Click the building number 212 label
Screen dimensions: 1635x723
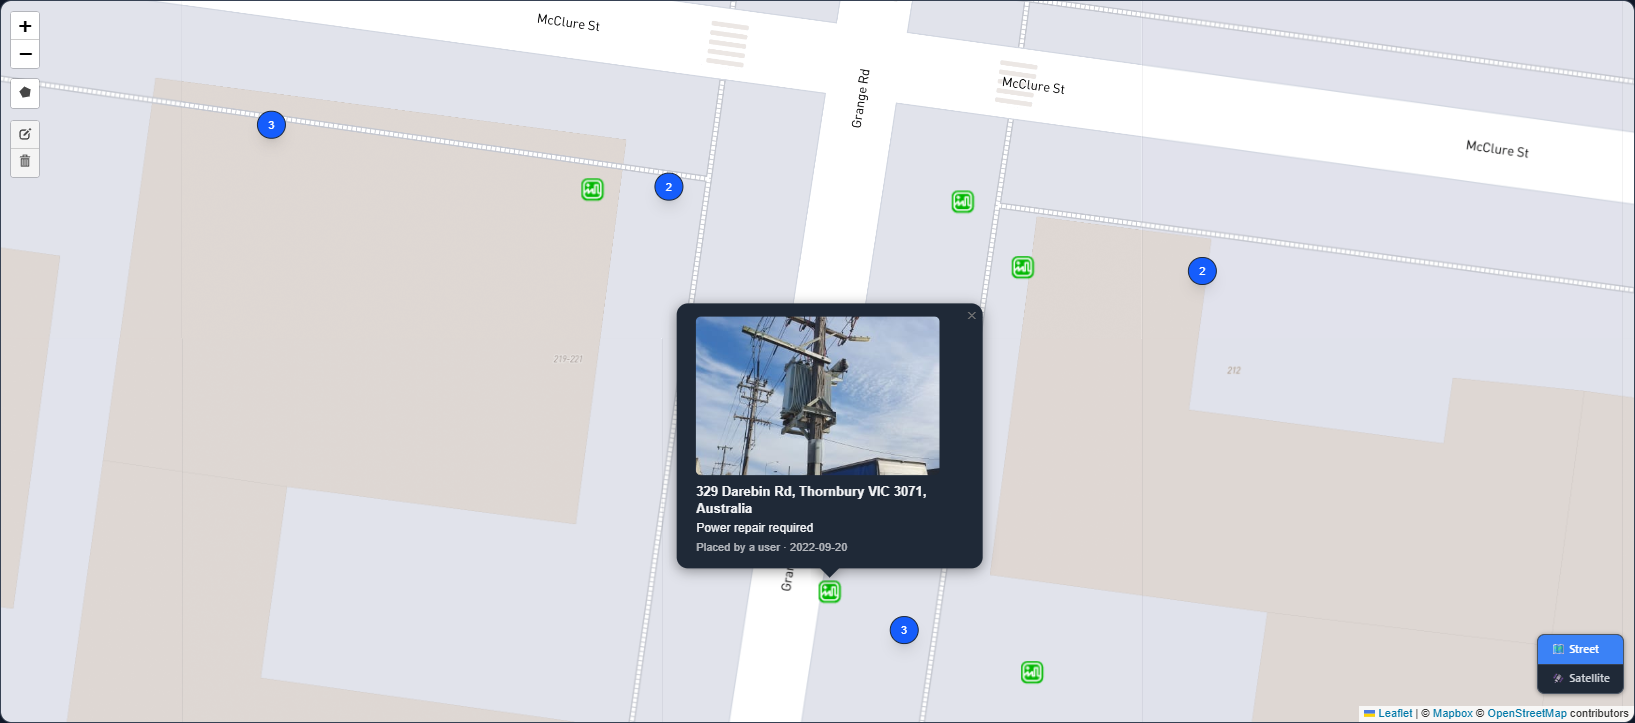pos(1234,371)
